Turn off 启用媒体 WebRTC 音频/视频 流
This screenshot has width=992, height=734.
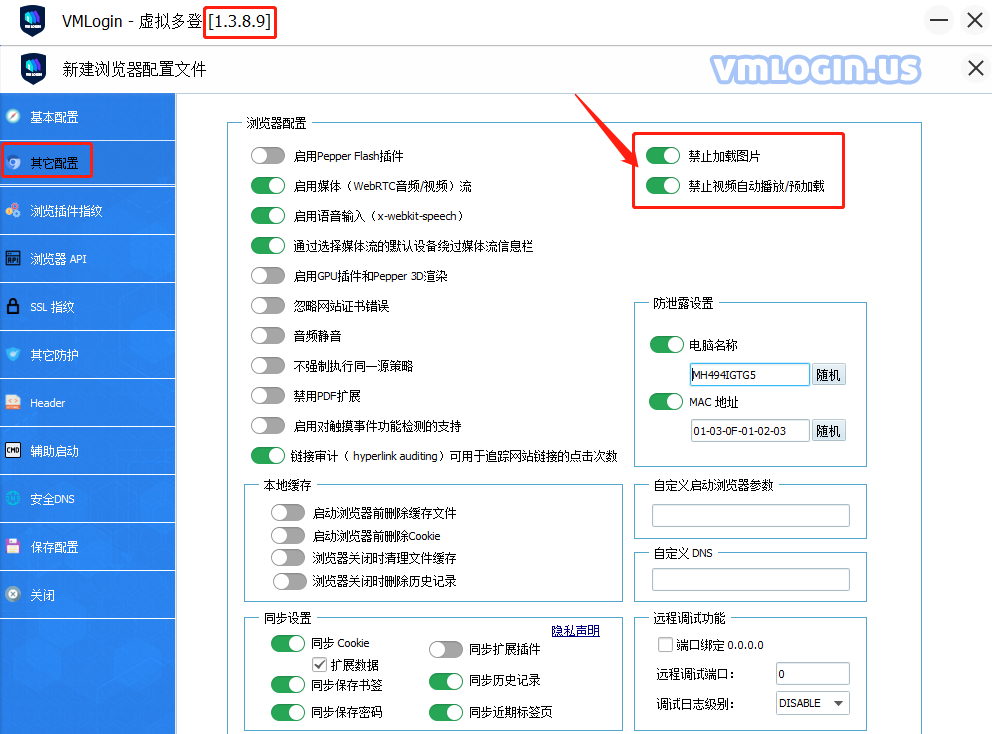268,185
